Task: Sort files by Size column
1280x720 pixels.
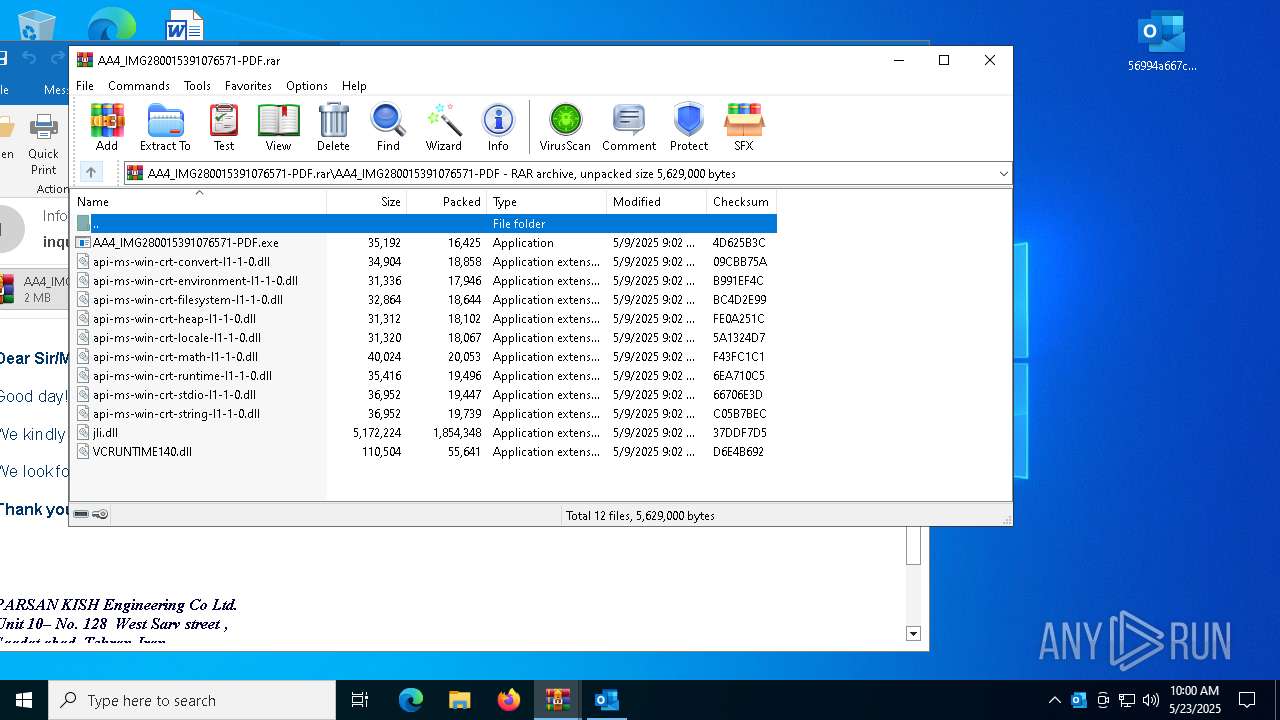Action: [x=367, y=202]
